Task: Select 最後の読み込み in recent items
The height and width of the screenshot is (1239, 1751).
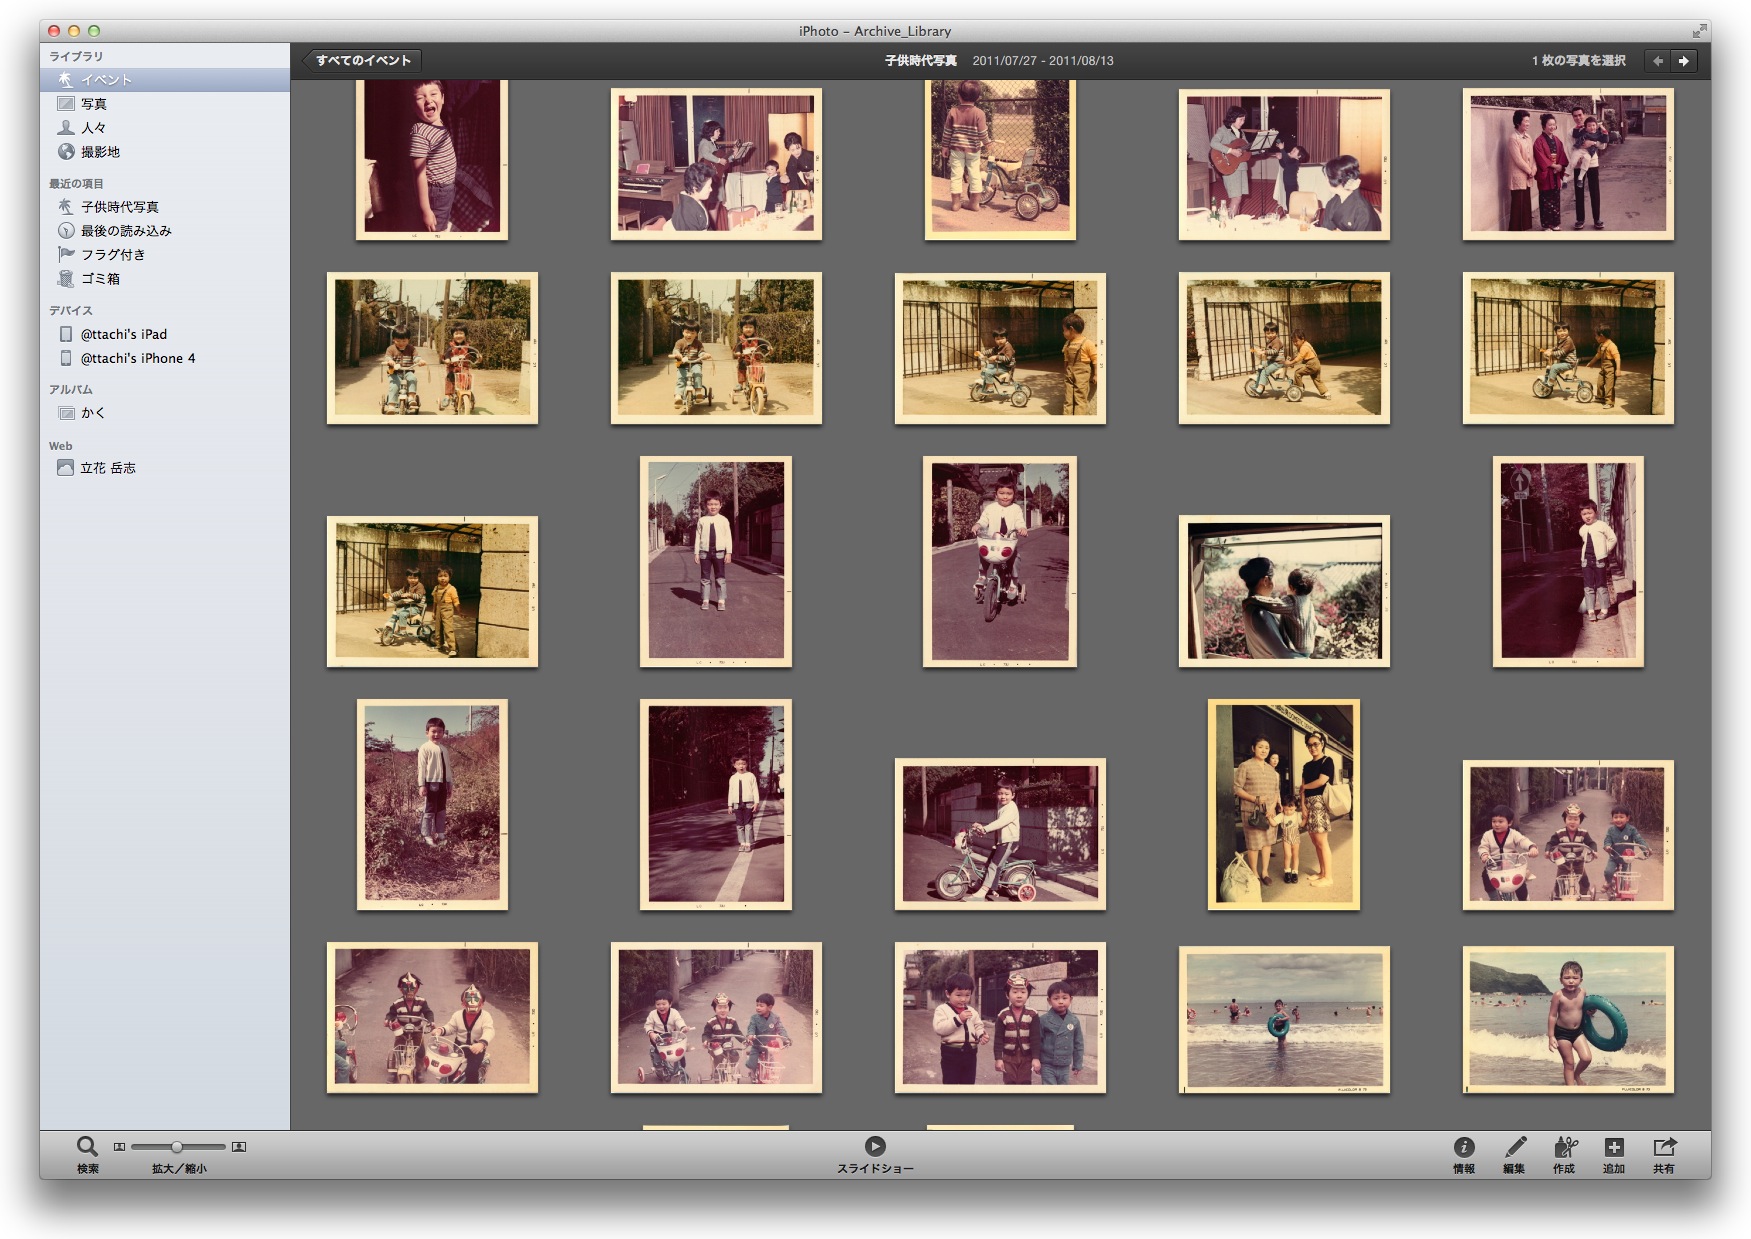Action: (x=126, y=231)
